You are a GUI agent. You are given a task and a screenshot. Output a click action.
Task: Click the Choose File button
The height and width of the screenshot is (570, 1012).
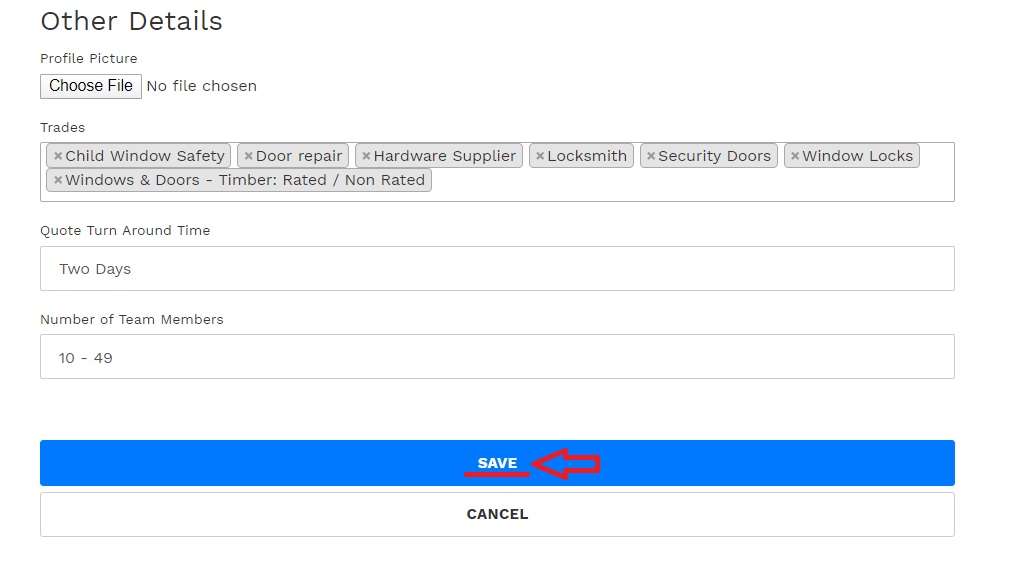pyautogui.click(x=91, y=86)
